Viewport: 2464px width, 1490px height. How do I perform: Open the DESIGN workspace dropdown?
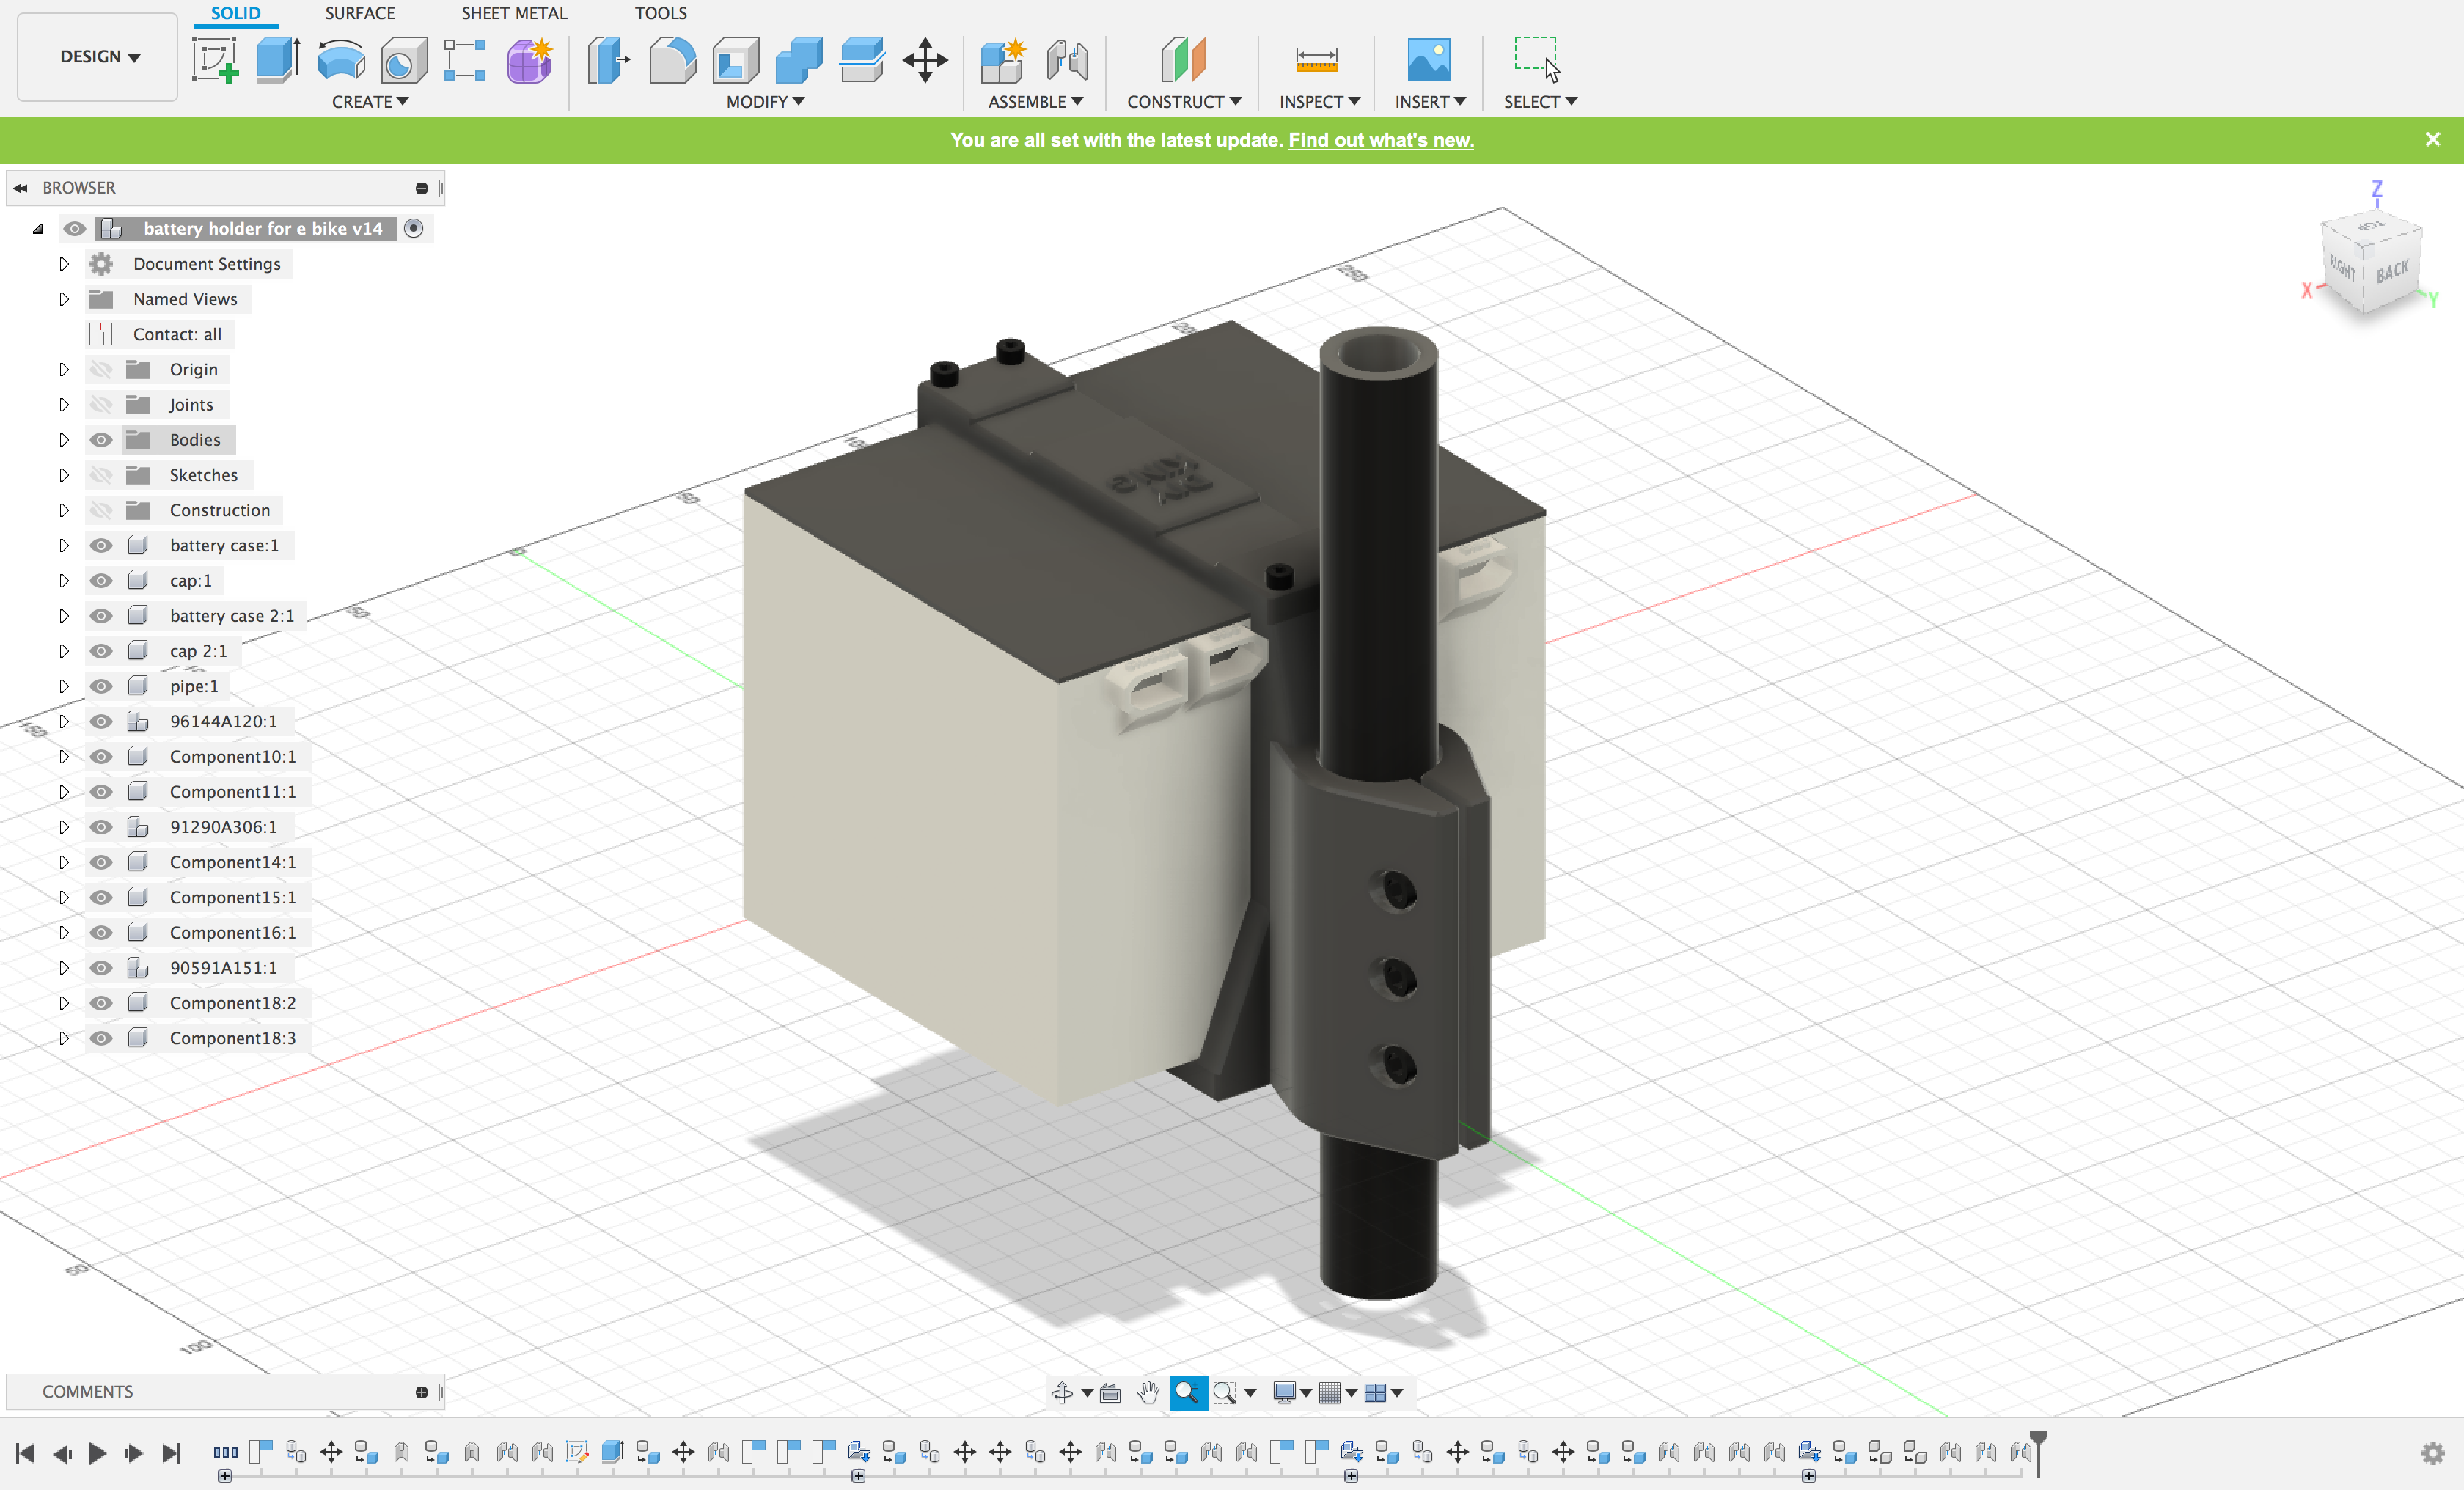[98, 57]
